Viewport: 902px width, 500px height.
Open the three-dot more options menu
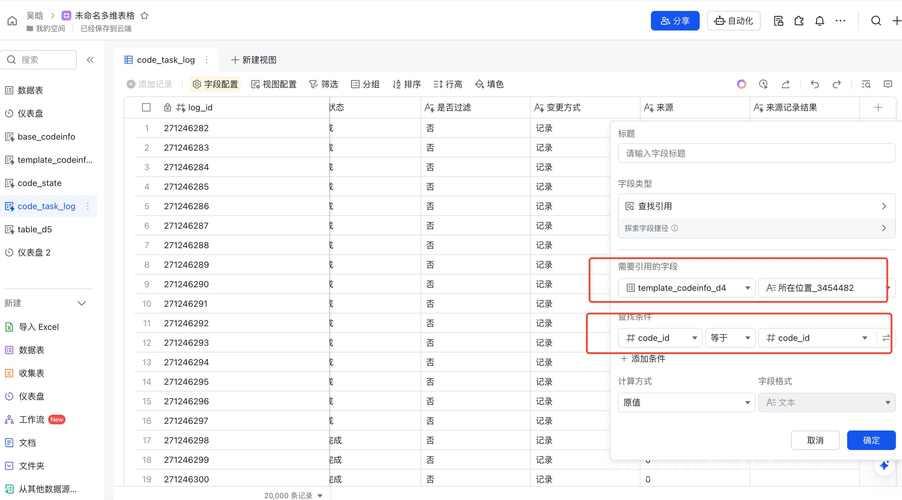tap(840, 21)
